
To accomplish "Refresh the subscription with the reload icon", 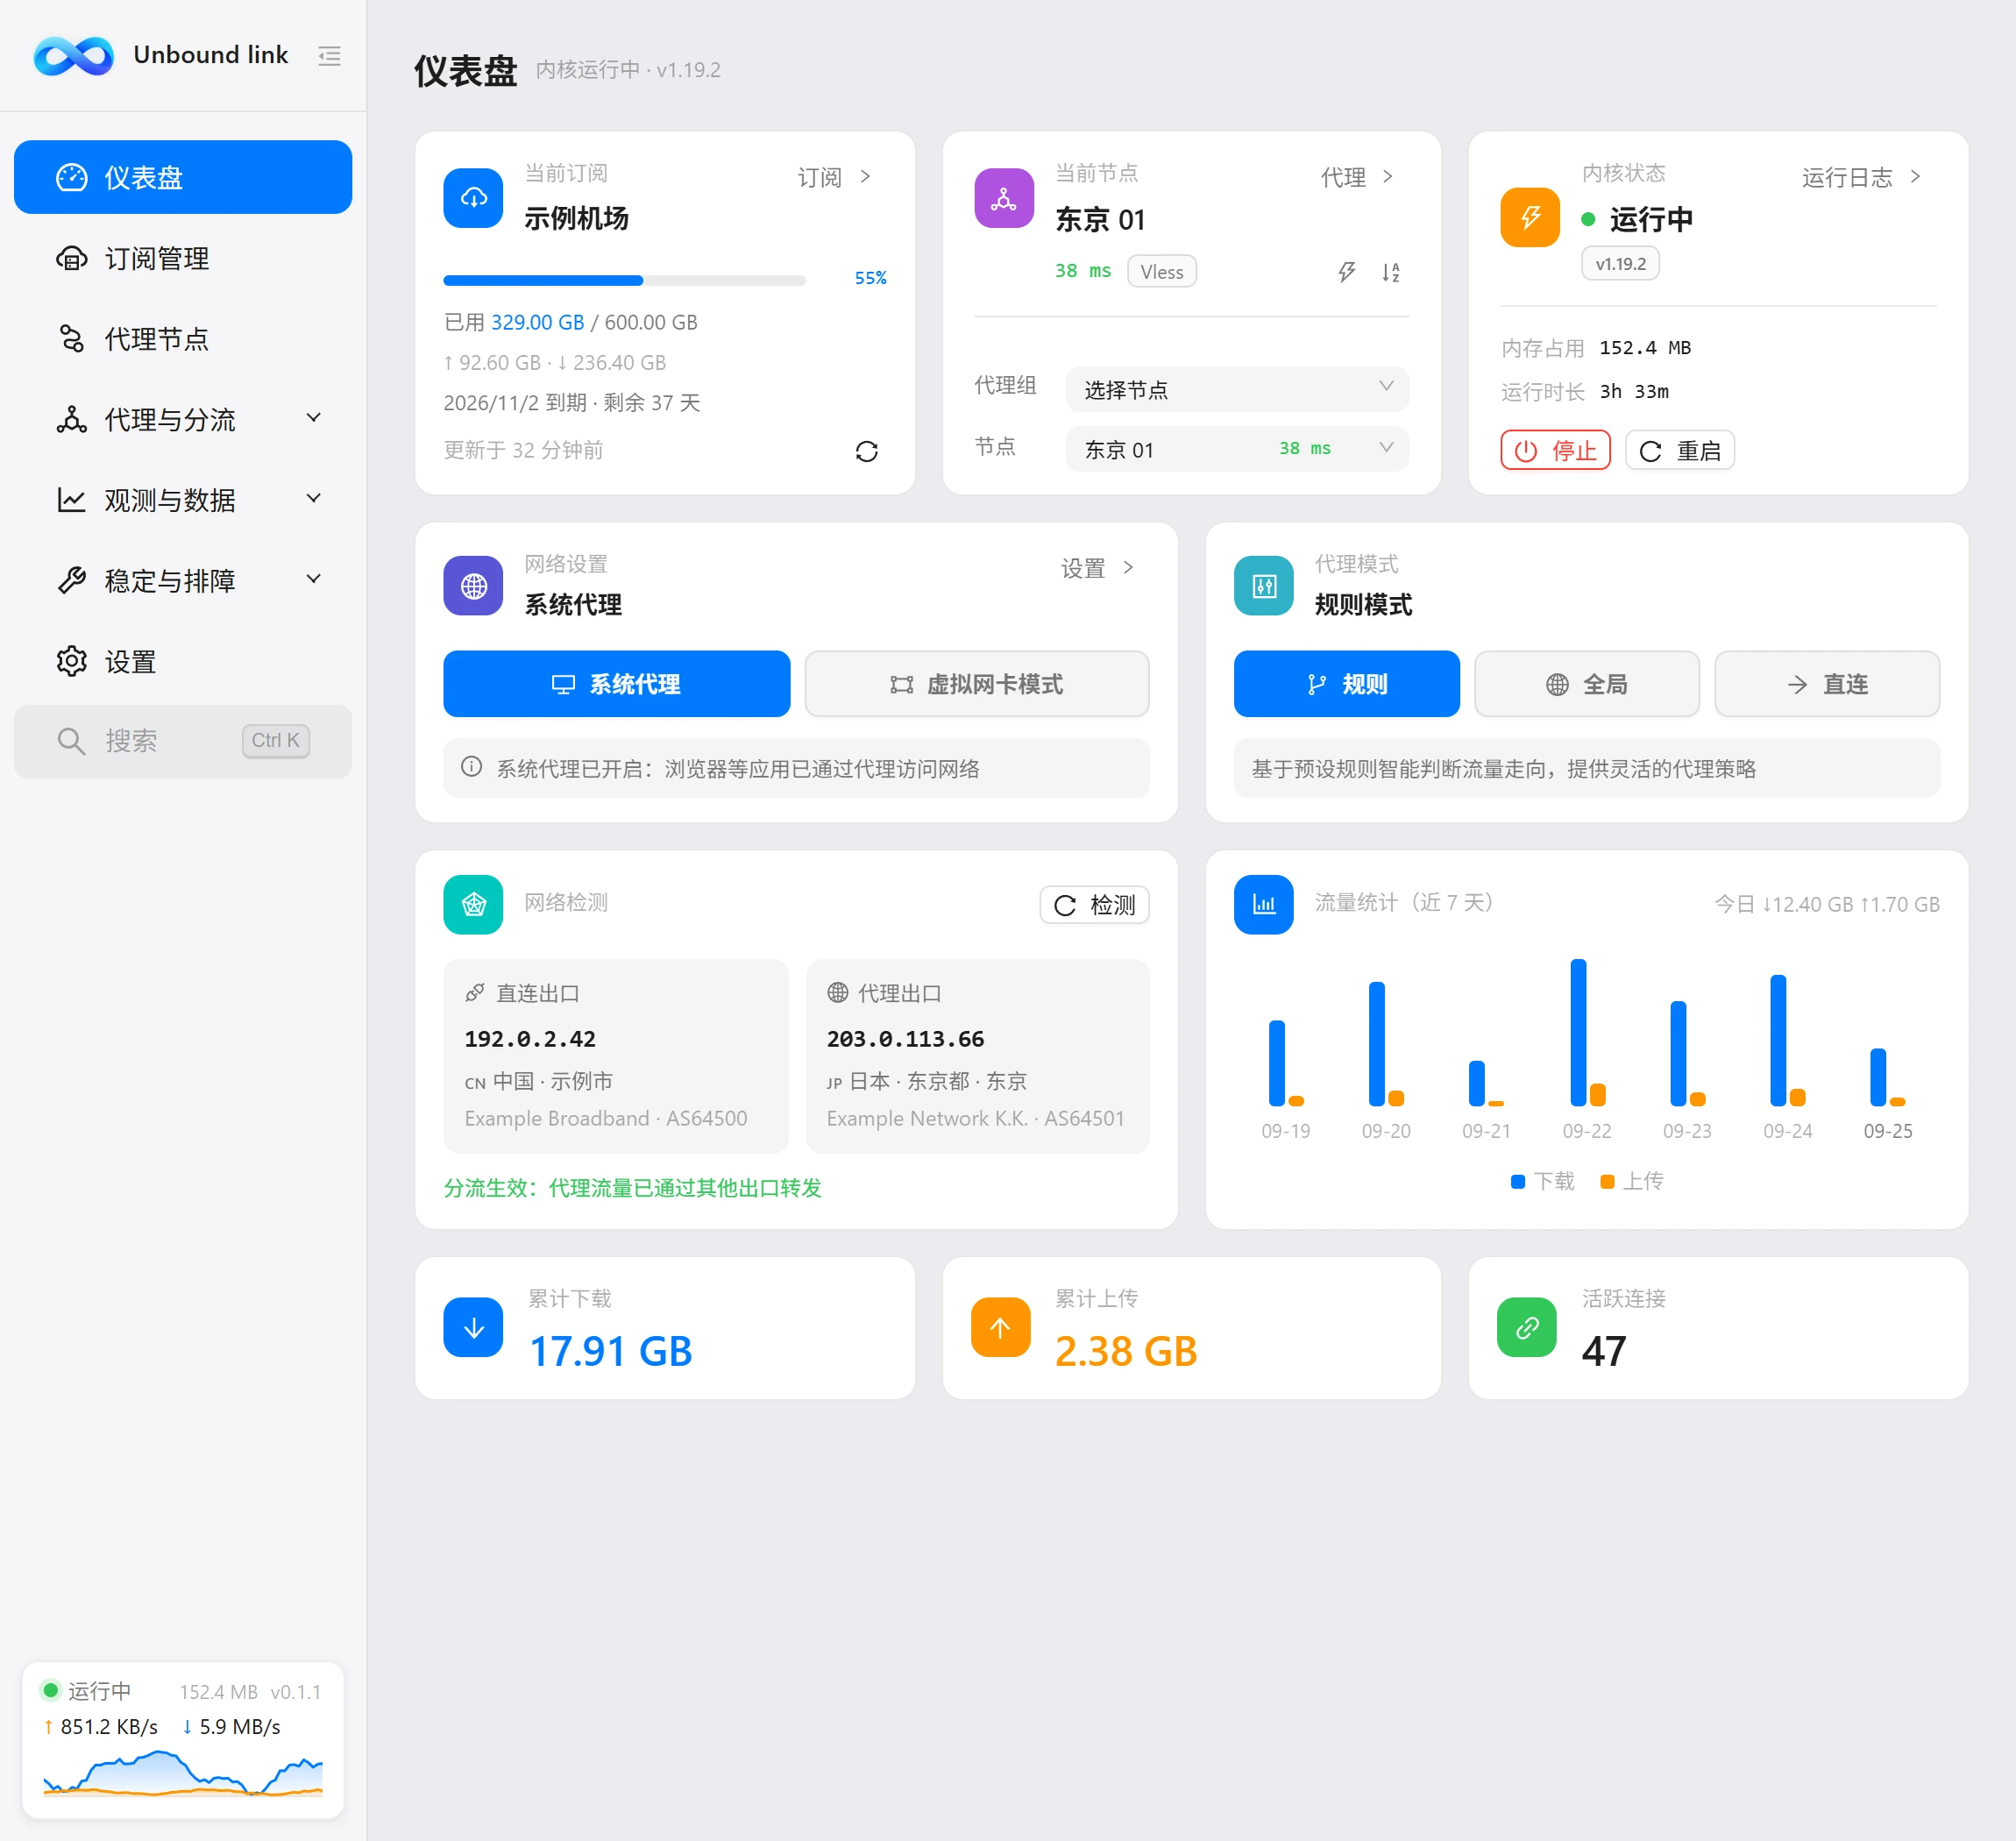I will click(x=866, y=452).
